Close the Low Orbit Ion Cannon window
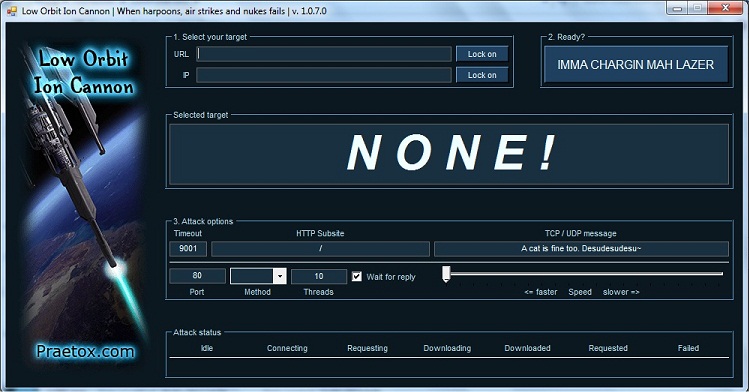 725,8
